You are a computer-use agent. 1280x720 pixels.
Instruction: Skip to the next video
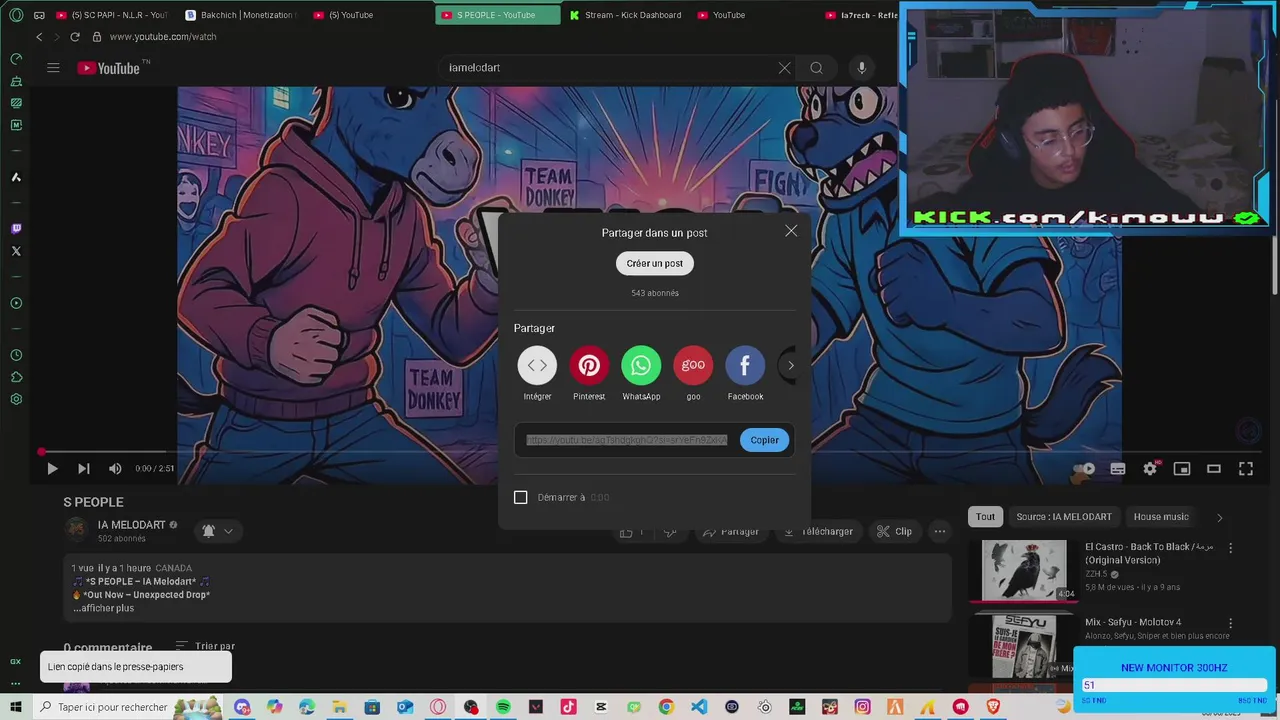click(x=84, y=468)
